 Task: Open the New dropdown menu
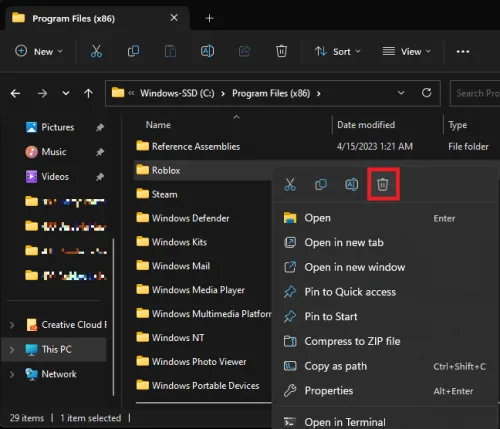(39, 52)
